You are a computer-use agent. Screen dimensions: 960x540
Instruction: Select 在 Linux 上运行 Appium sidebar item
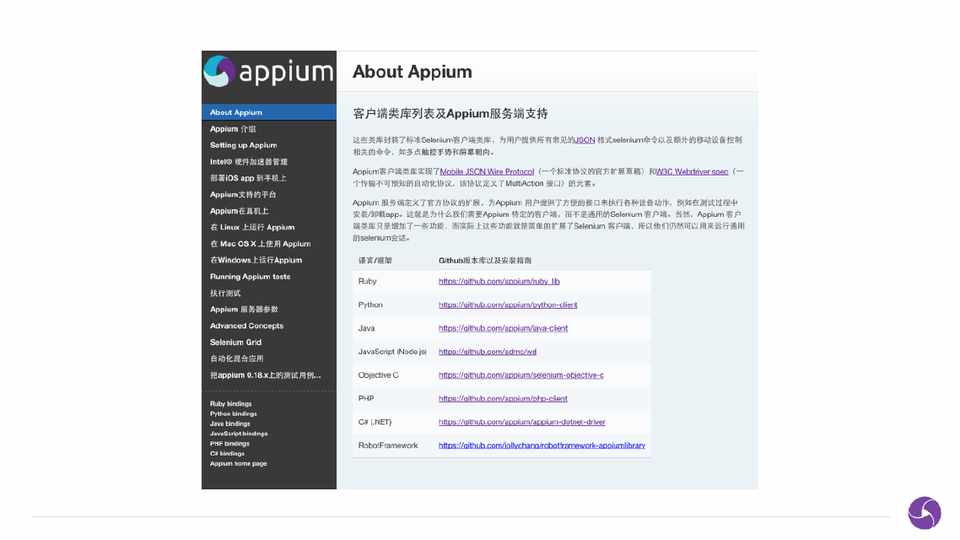[x=252, y=227]
